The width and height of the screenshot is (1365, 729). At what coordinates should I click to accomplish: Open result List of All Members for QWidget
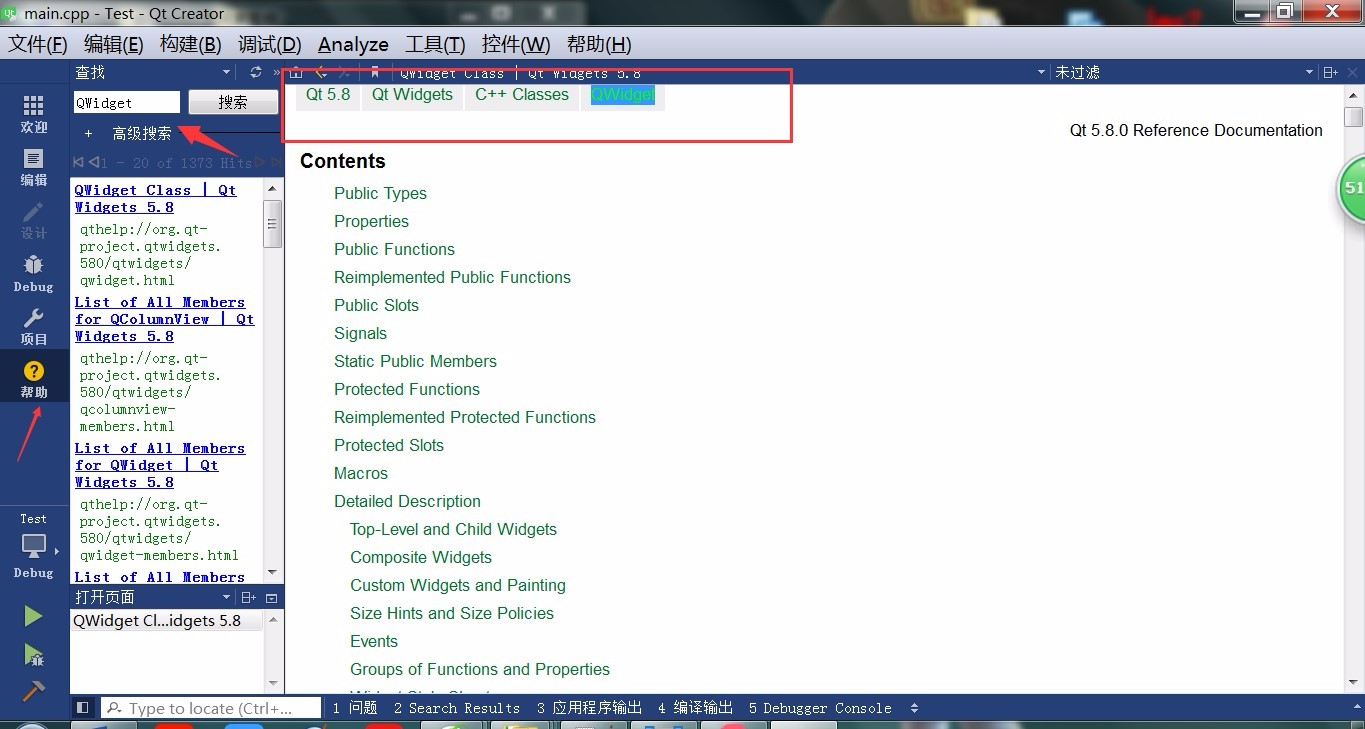160,465
